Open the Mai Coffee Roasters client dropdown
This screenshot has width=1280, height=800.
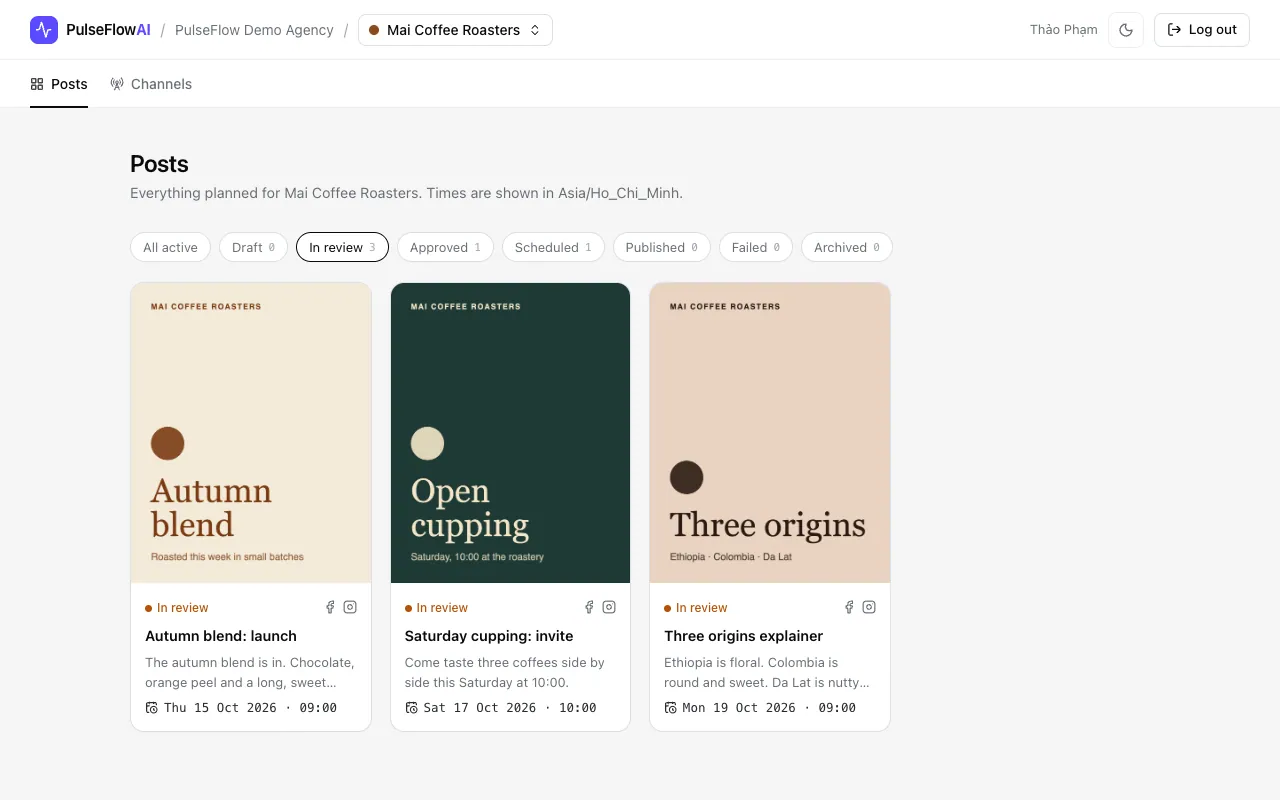coord(455,30)
